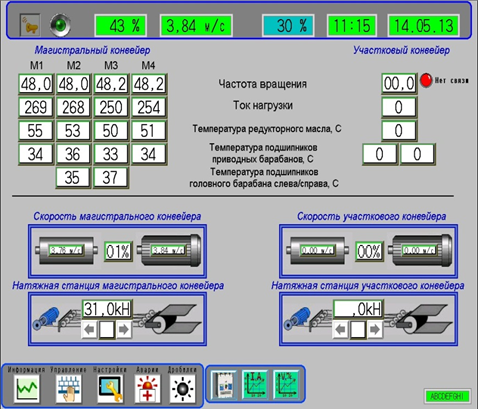Click the 11:15 time display
478x409 pixels.
pyautogui.click(x=352, y=26)
